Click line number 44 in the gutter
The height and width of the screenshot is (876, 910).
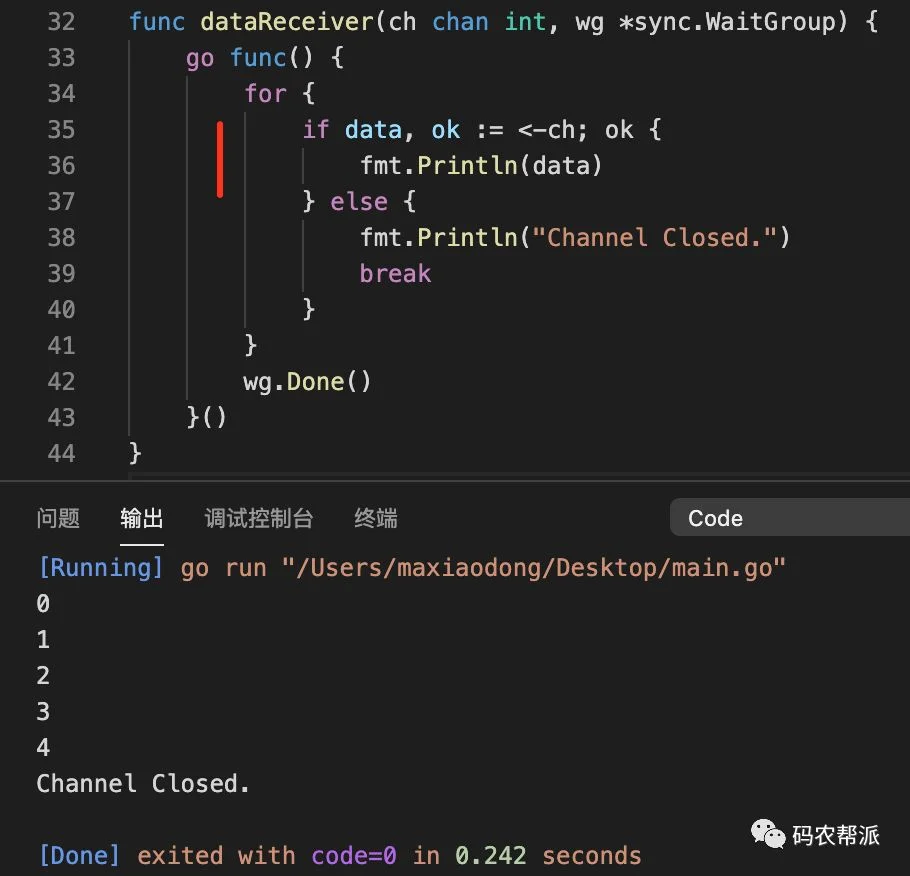pyautogui.click(x=61, y=453)
